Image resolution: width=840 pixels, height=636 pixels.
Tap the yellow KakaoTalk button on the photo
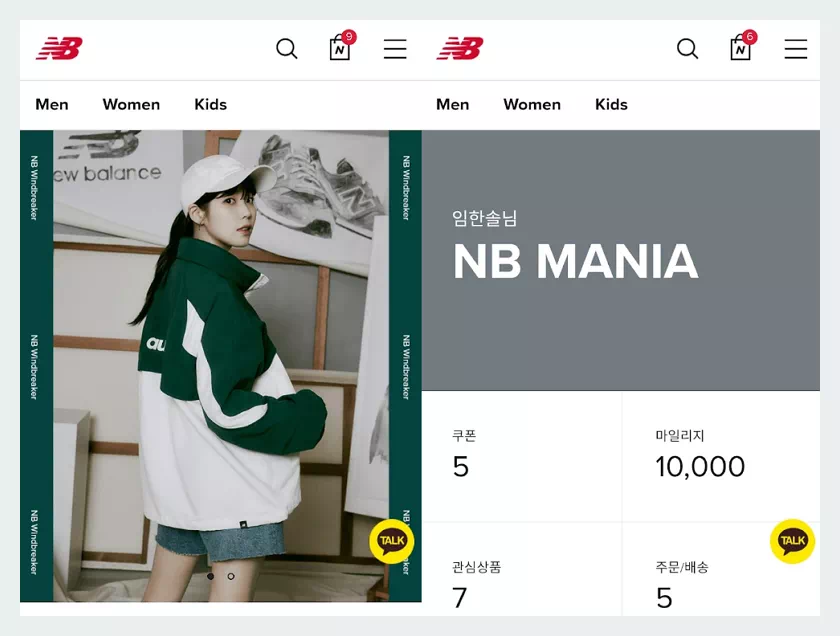(x=391, y=540)
